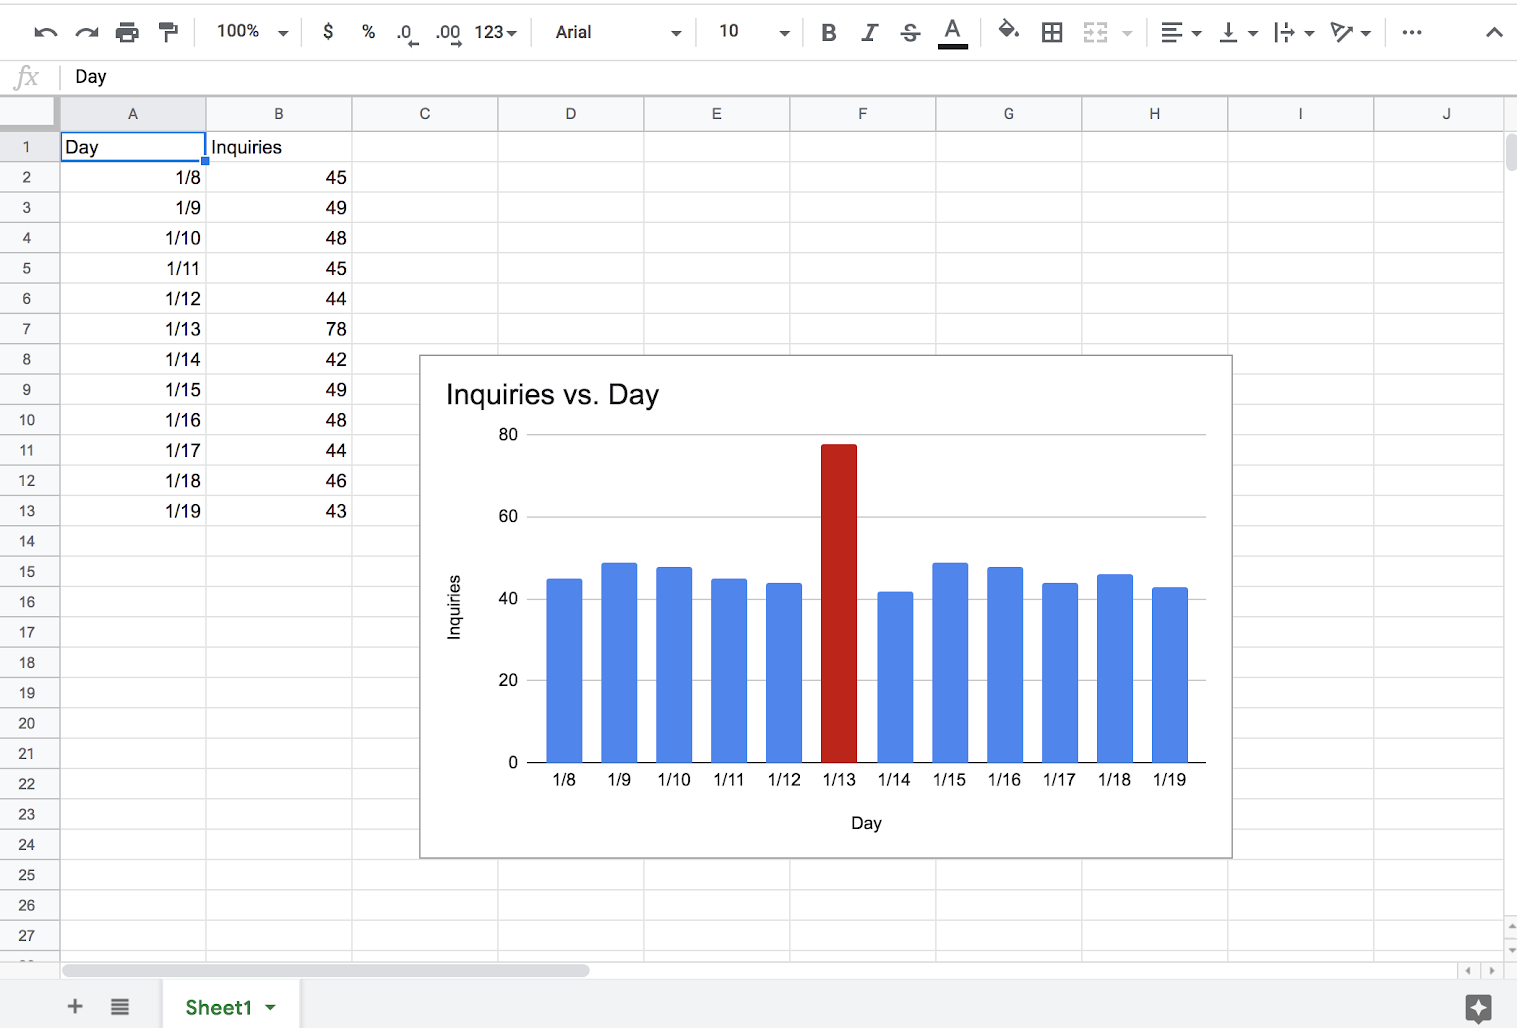The image size is (1517, 1028).
Task: Toggle bold formatting
Action: click(828, 32)
